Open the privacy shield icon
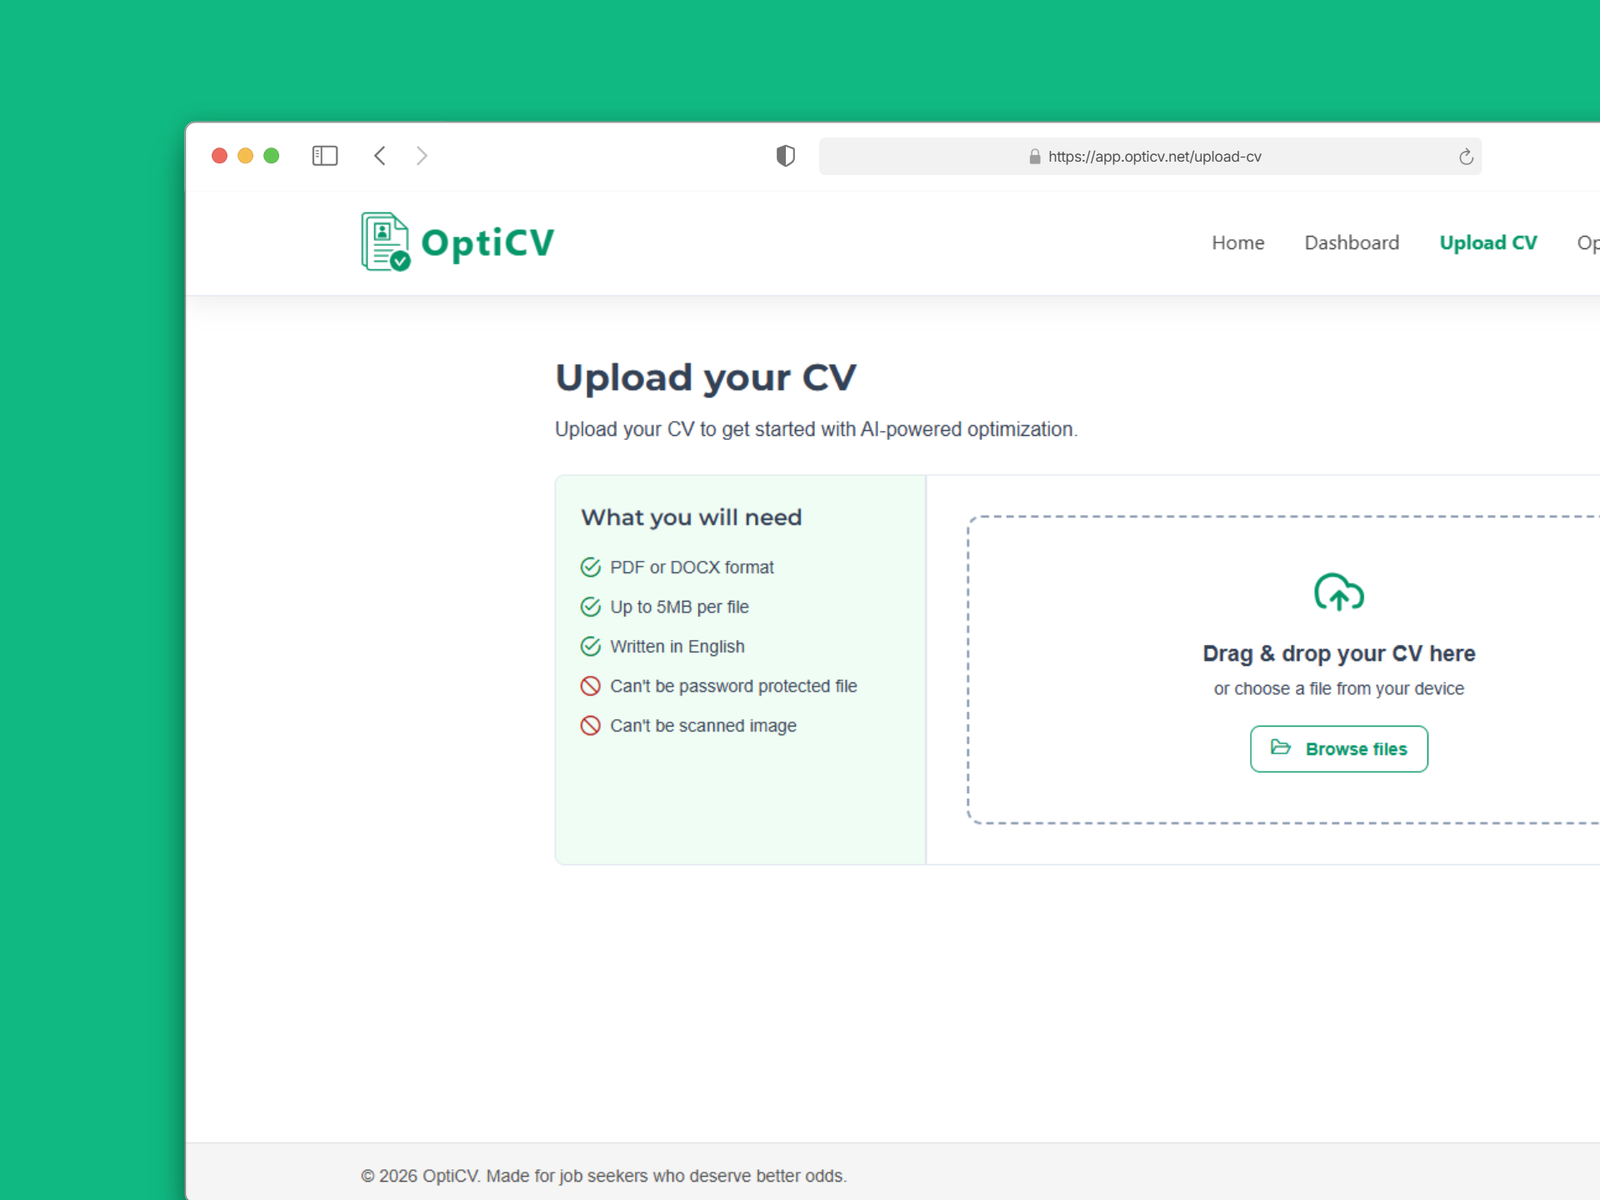Viewport: 1600px width, 1200px height. pos(786,156)
